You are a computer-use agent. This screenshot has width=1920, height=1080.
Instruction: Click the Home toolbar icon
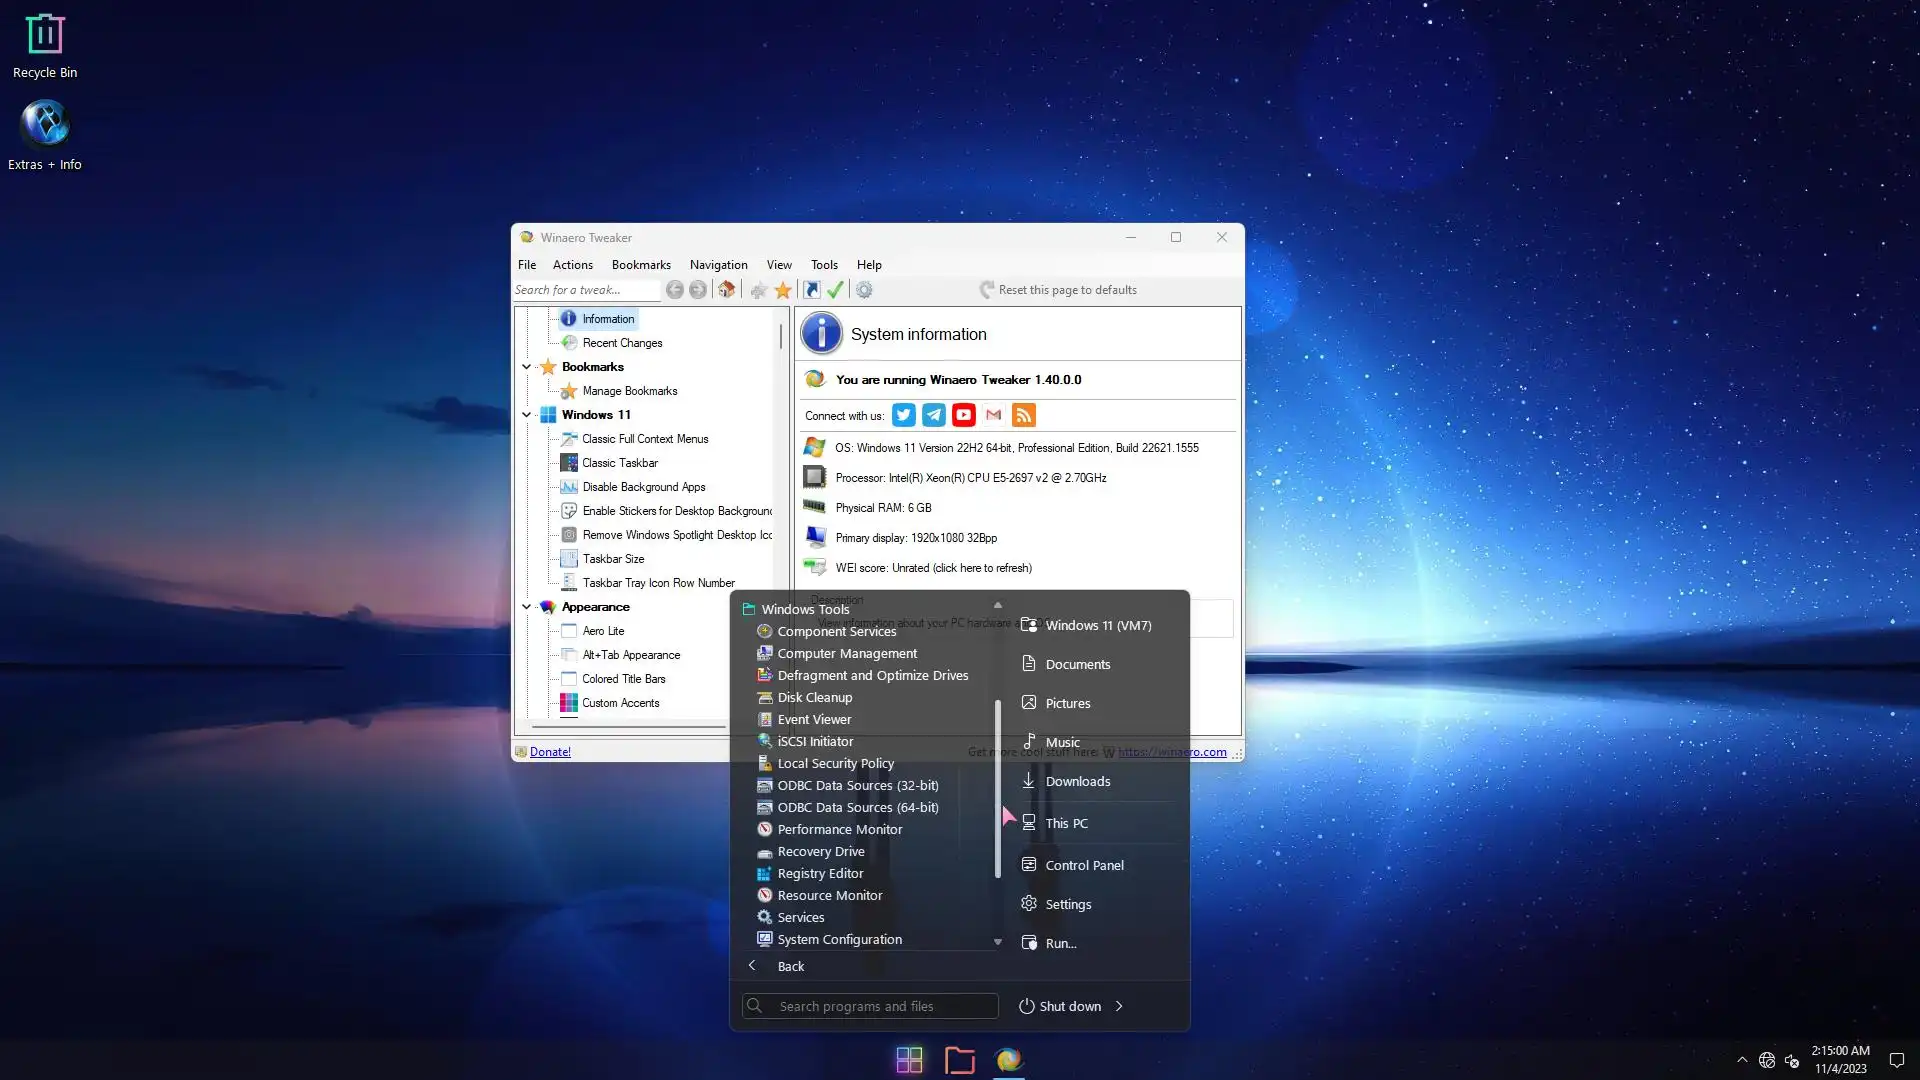(x=726, y=290)
